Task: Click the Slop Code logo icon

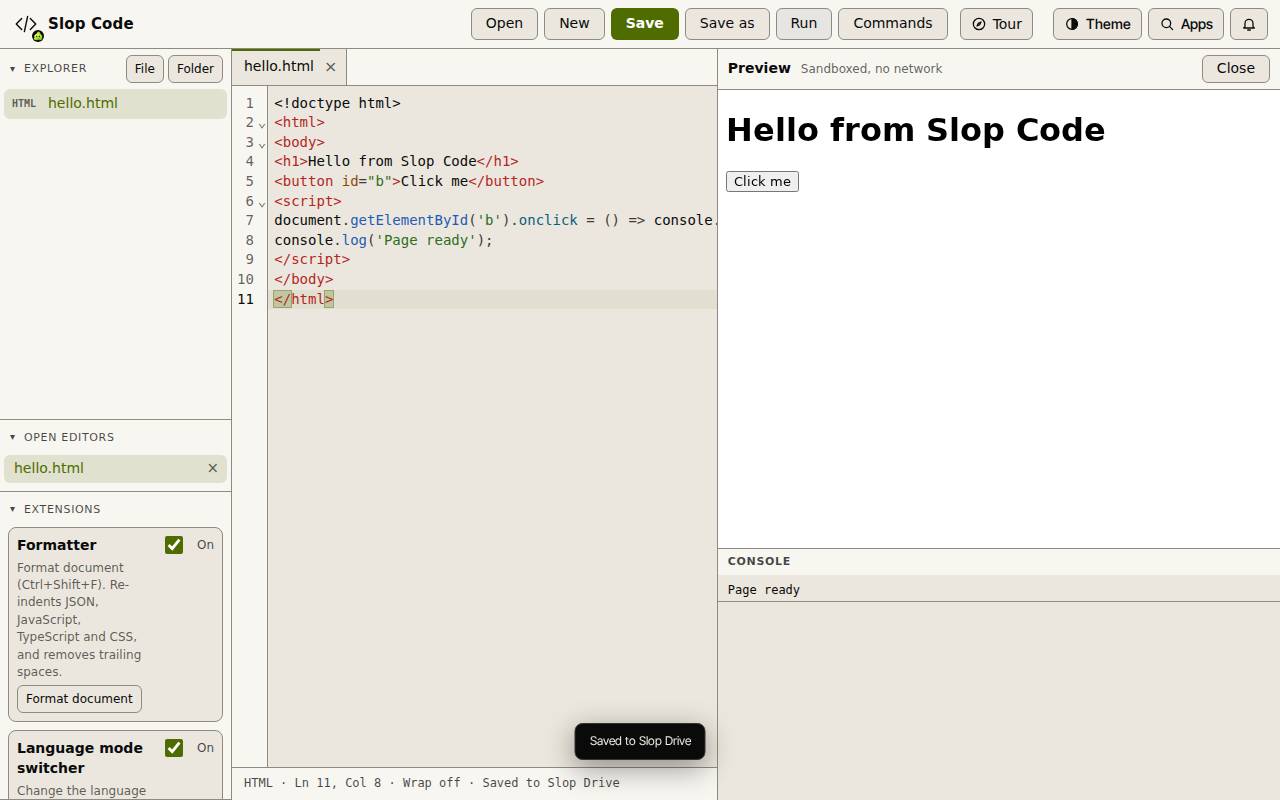Action: 27,24
